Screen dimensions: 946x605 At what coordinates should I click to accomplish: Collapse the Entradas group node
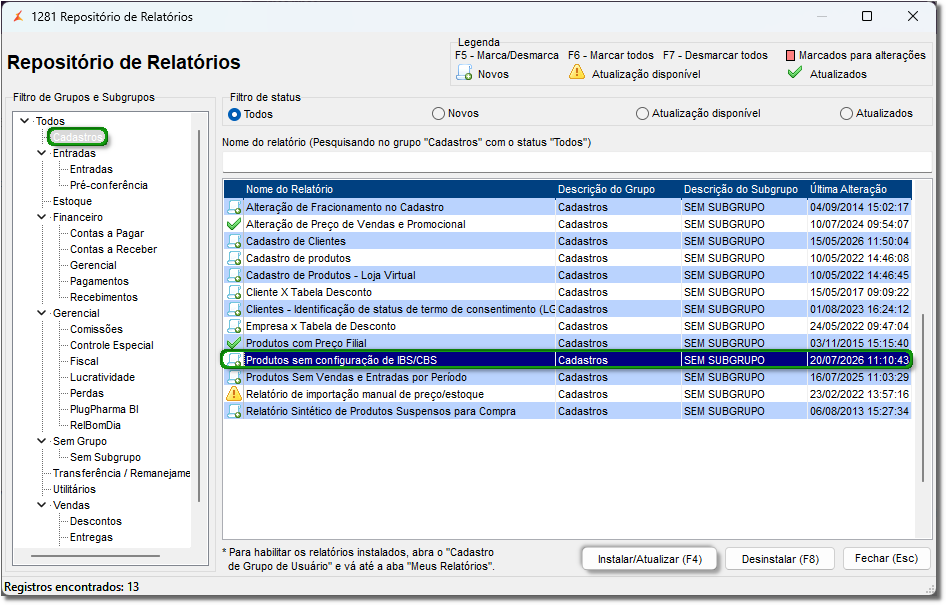(42, 153)
